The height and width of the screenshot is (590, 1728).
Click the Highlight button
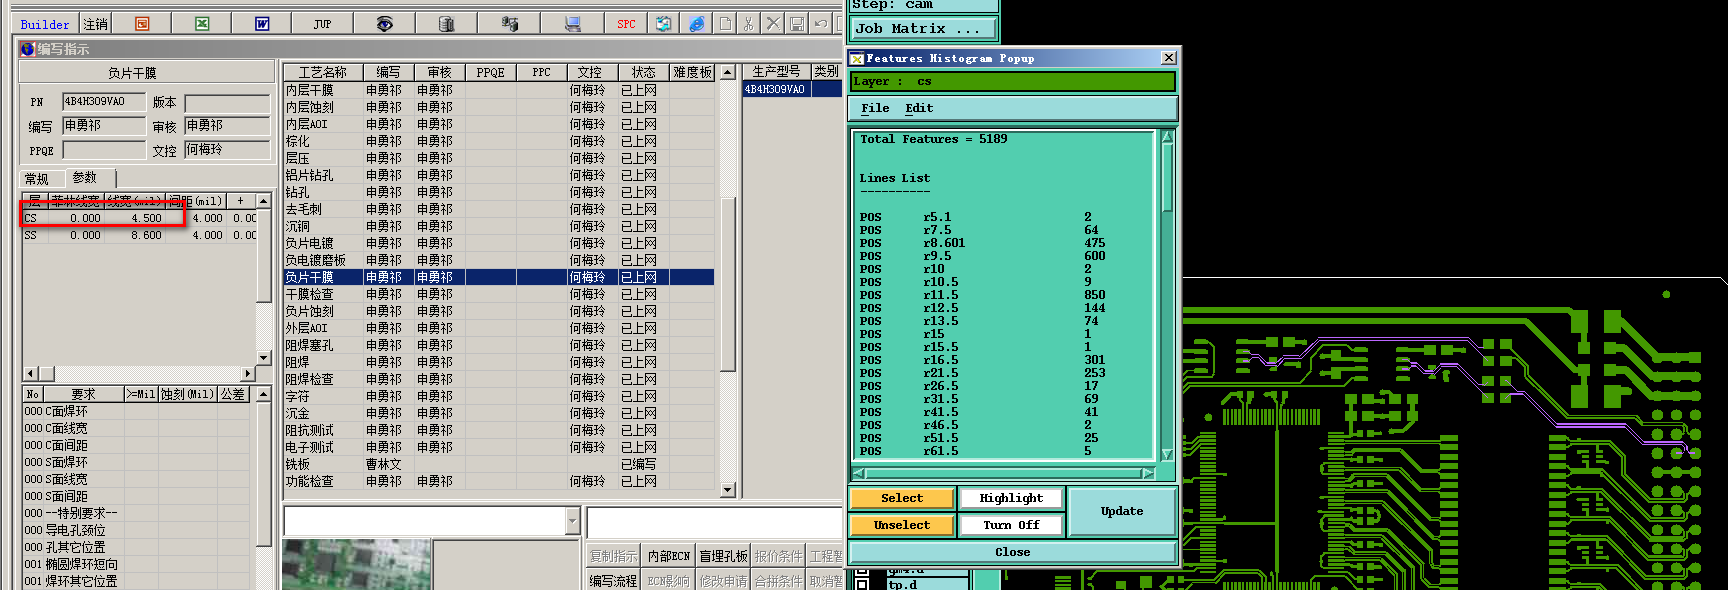click(x=1011, y=498)
